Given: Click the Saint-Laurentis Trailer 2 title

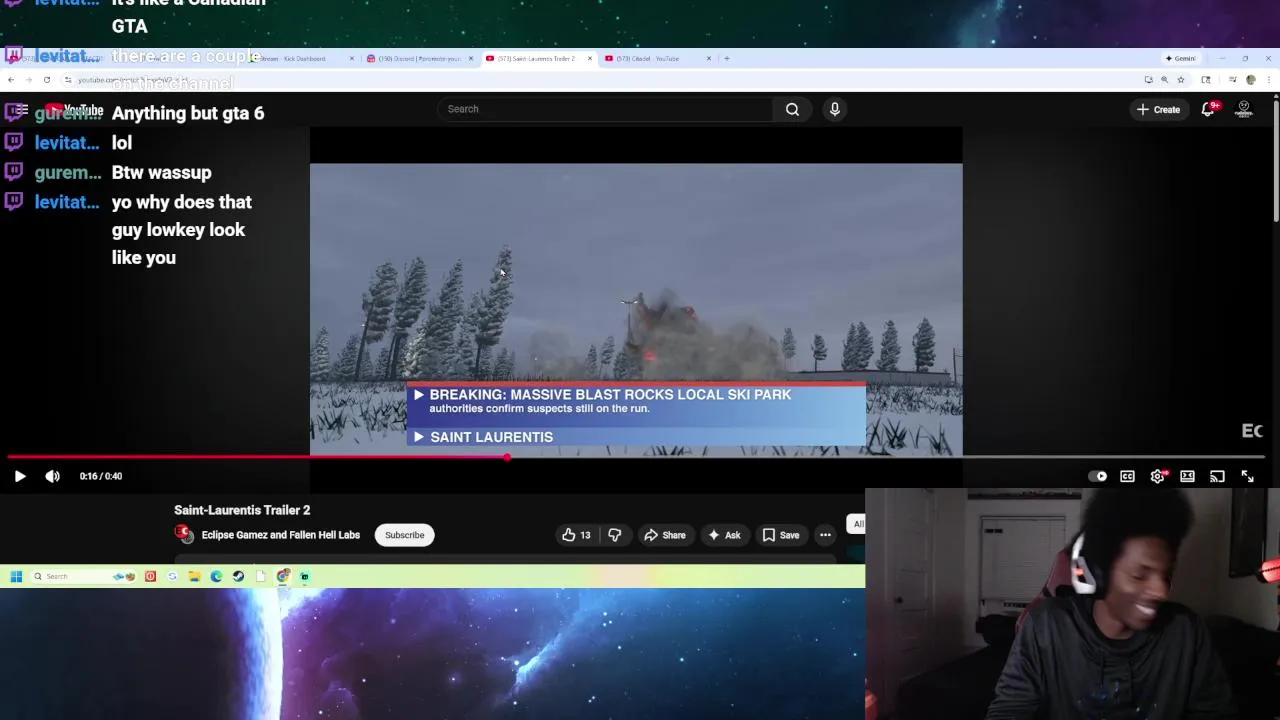Looking at the screenshot, I should pos(242,510).
